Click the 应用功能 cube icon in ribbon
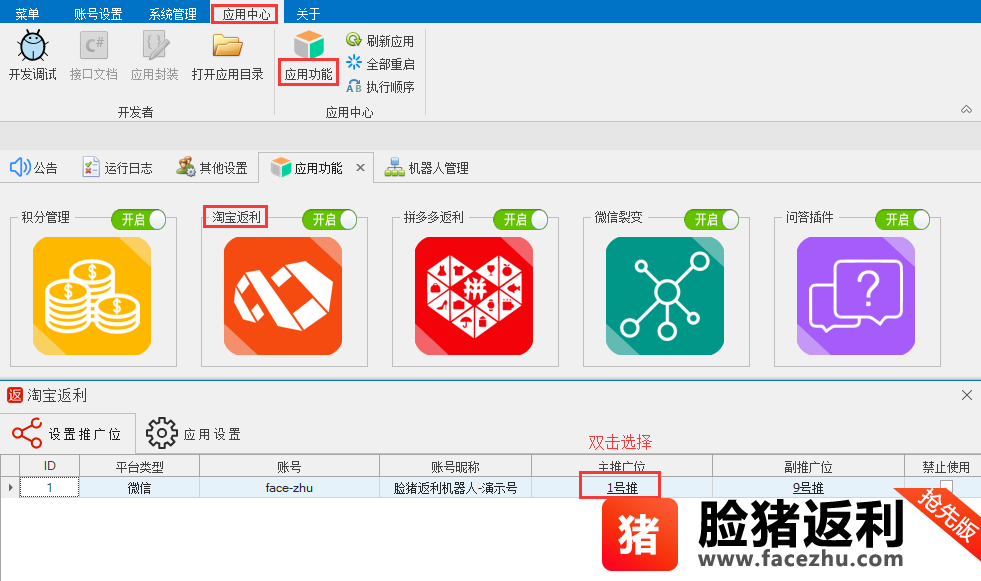The image size is (981, 581). click(308, 44)
